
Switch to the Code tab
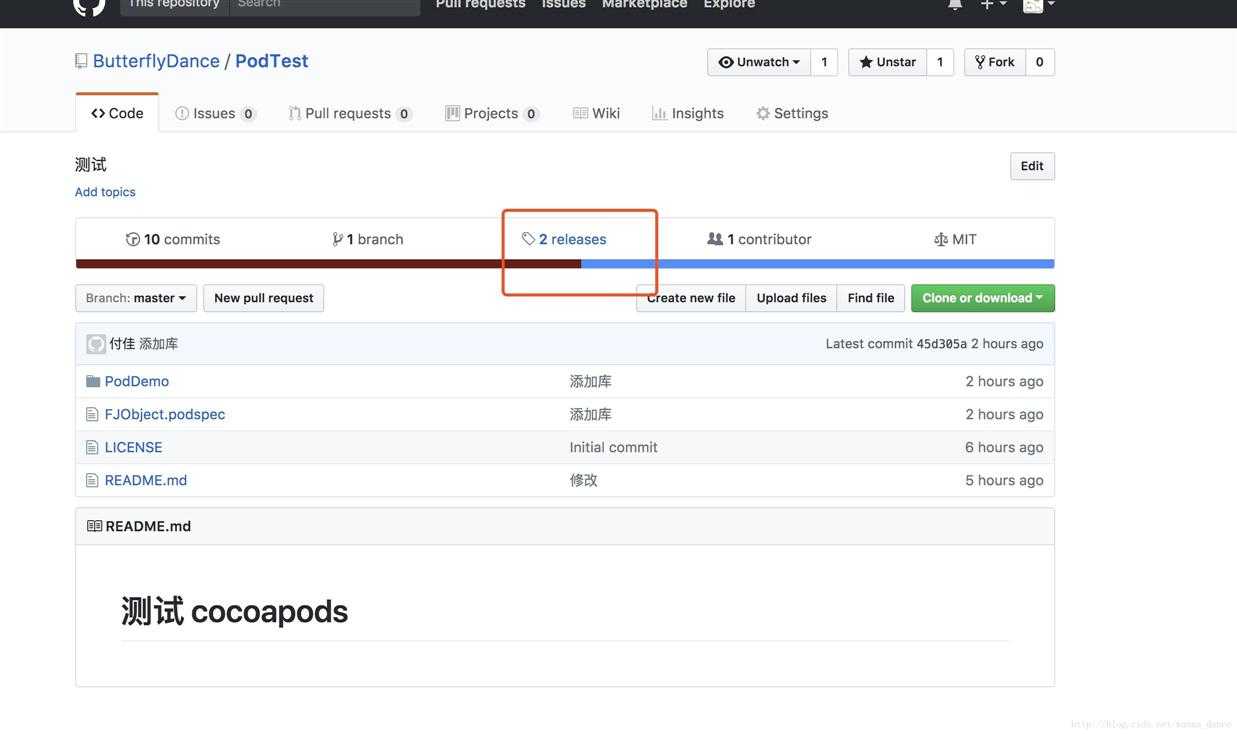tap(117, 113)
